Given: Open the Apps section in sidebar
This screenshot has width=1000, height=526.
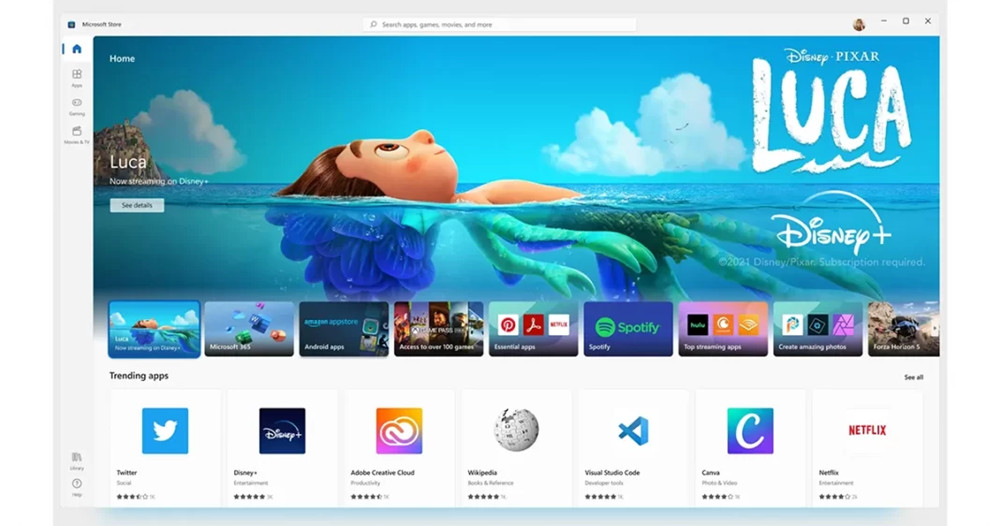Looking at the screenshot, I should tap(77, 76).
